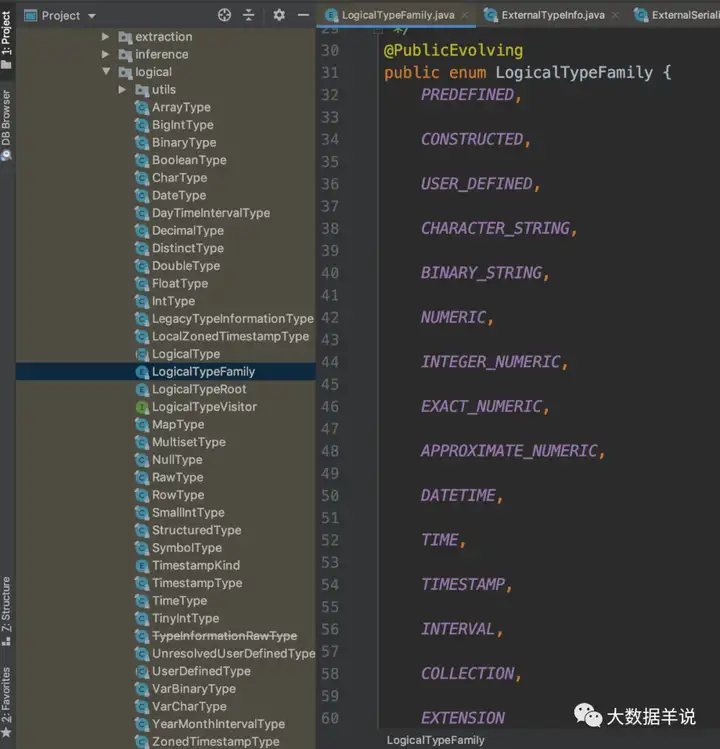This screenshot has width=720, height=749.
Task: Click the BooleanType class icon
Action: pyautogui.click(x=142, y=160)
